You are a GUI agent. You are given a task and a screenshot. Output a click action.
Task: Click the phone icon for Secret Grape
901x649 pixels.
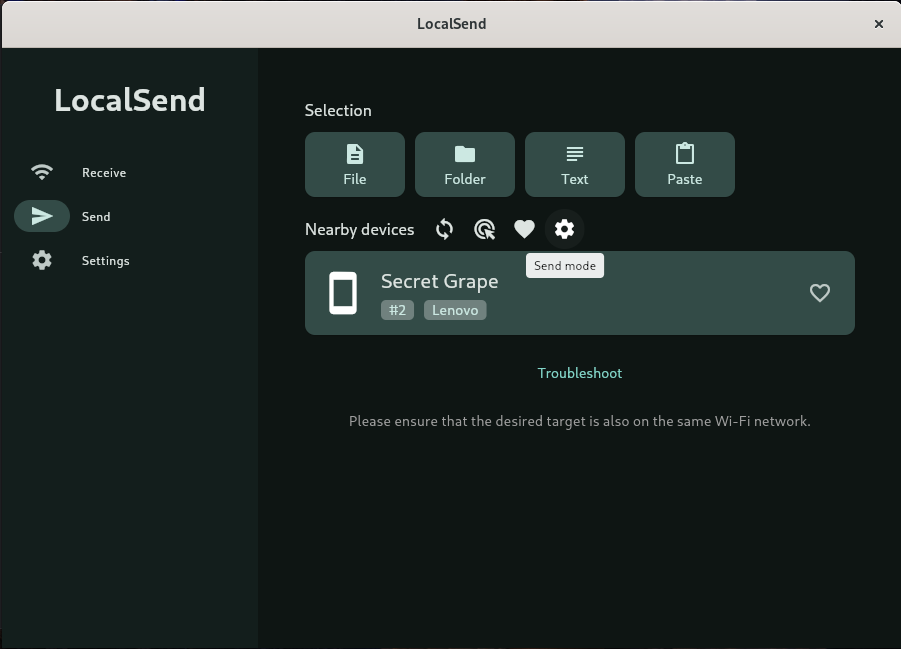click(x=343, y=293)
